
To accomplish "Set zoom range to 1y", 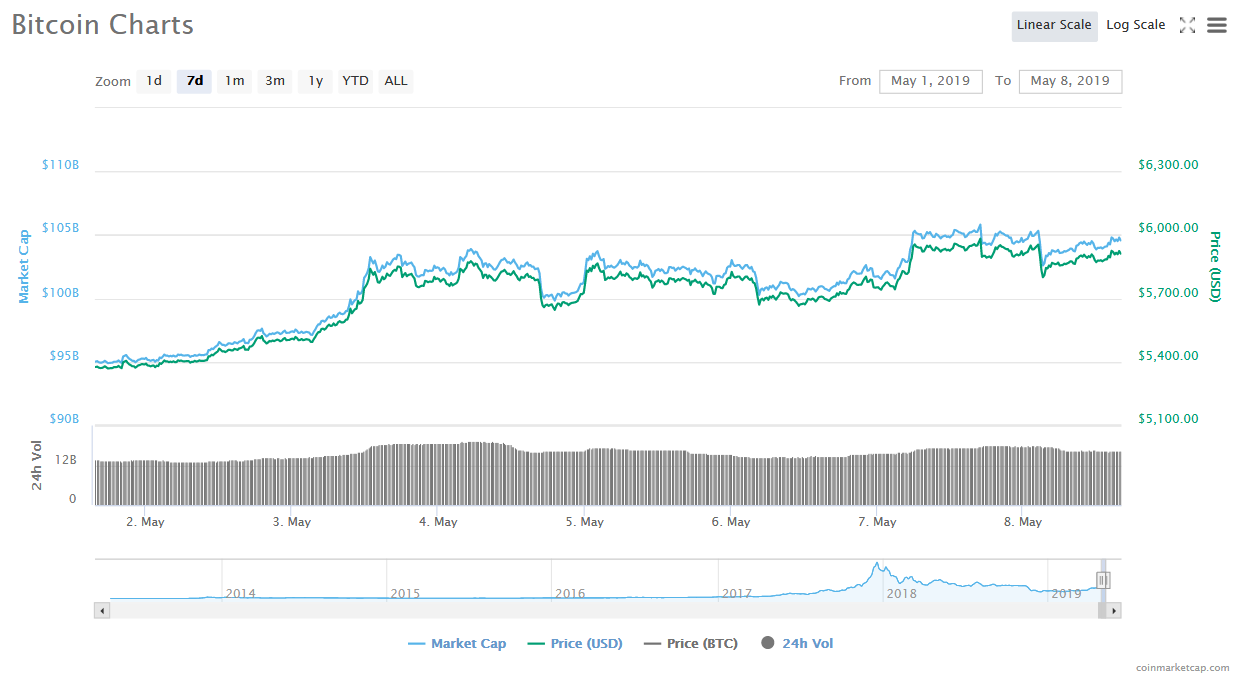I will tap(315, 81).
